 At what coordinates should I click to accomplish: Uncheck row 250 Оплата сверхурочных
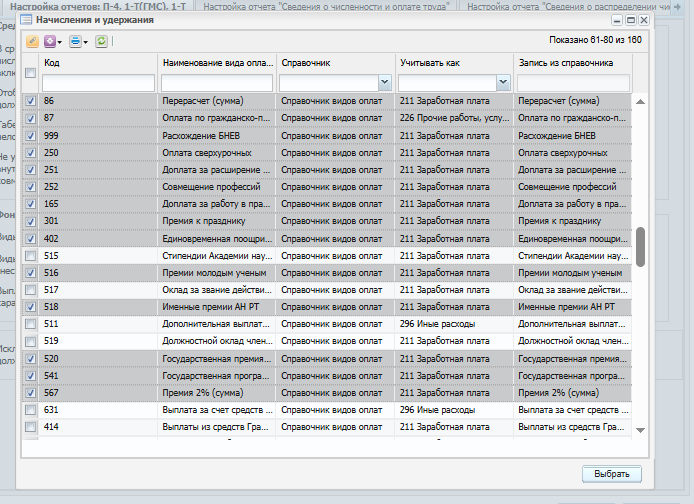tap(31, 153)
